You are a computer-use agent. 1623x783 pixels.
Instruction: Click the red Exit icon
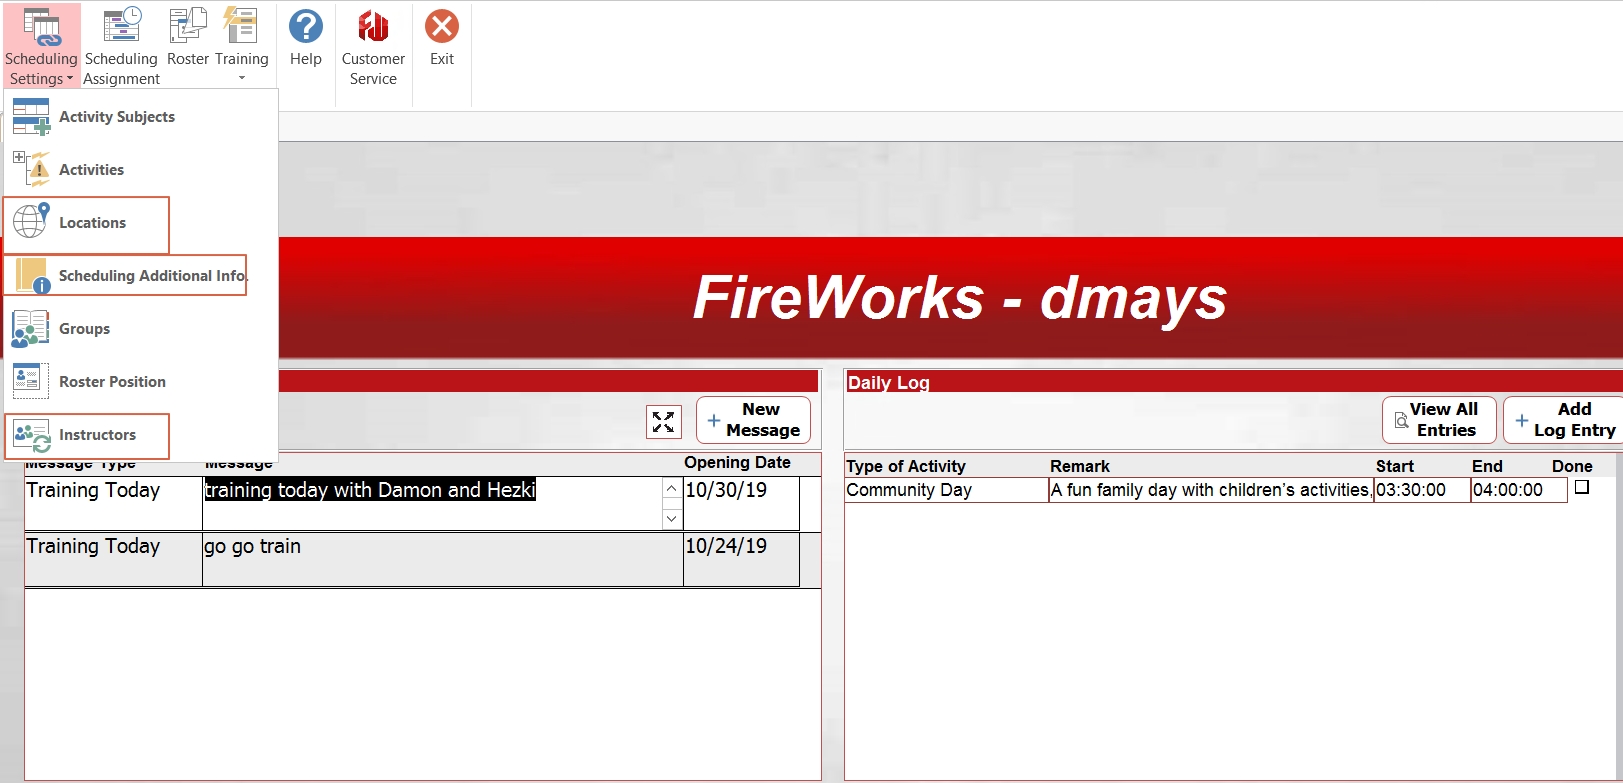[x=442, y=27]
